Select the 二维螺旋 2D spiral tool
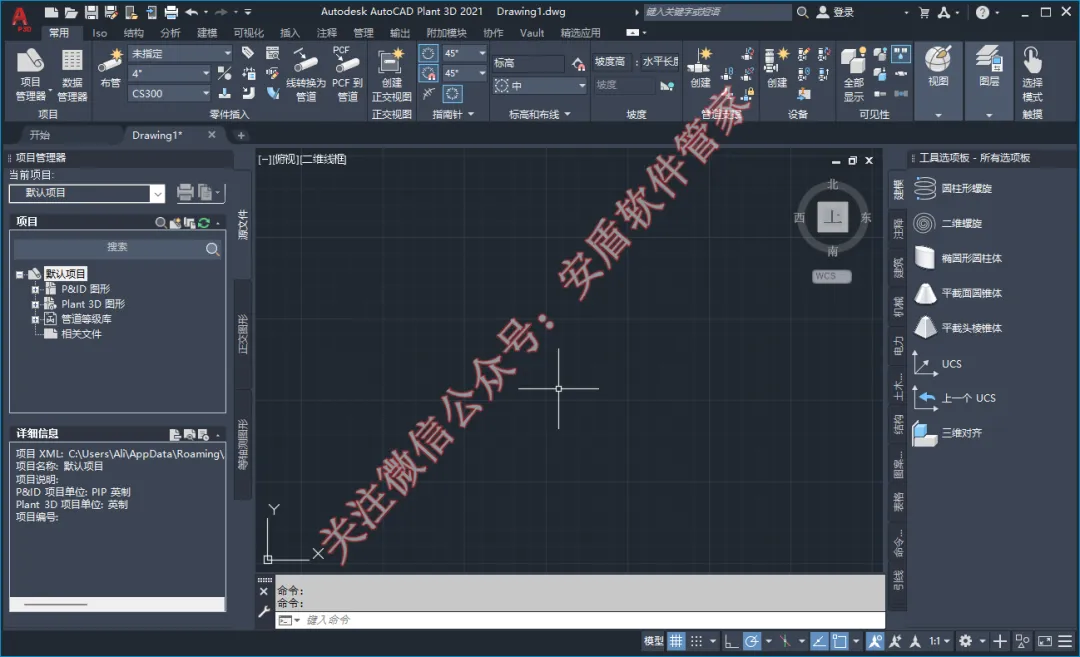1080x657 pixels. (x=948, y=223)
